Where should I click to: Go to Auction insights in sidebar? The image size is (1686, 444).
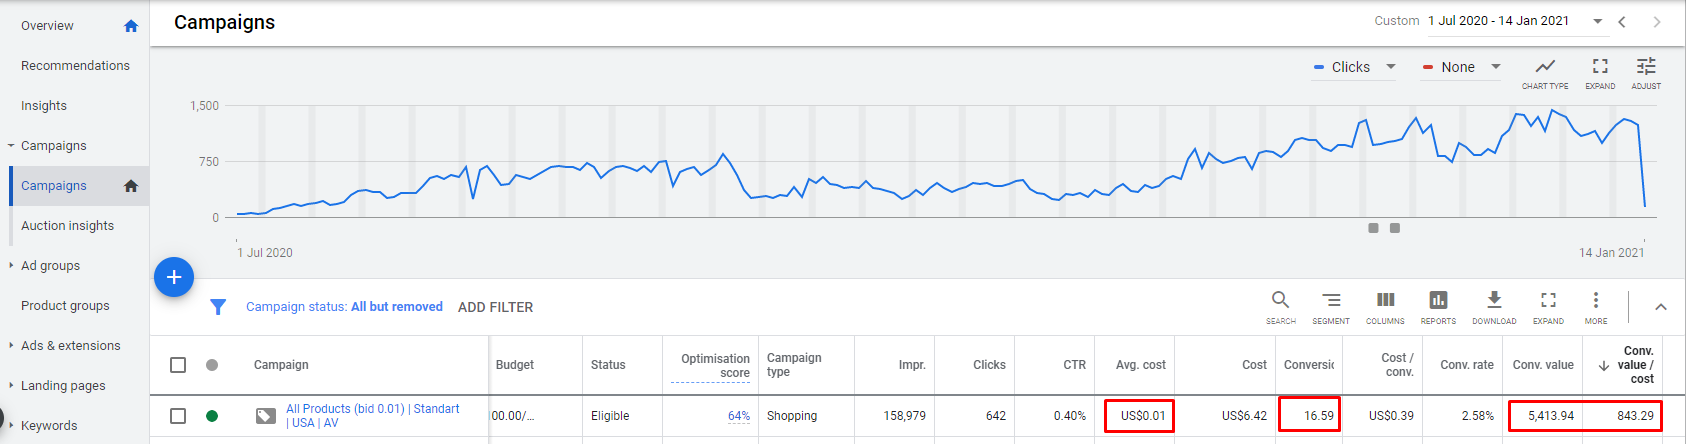pos(67,226)
